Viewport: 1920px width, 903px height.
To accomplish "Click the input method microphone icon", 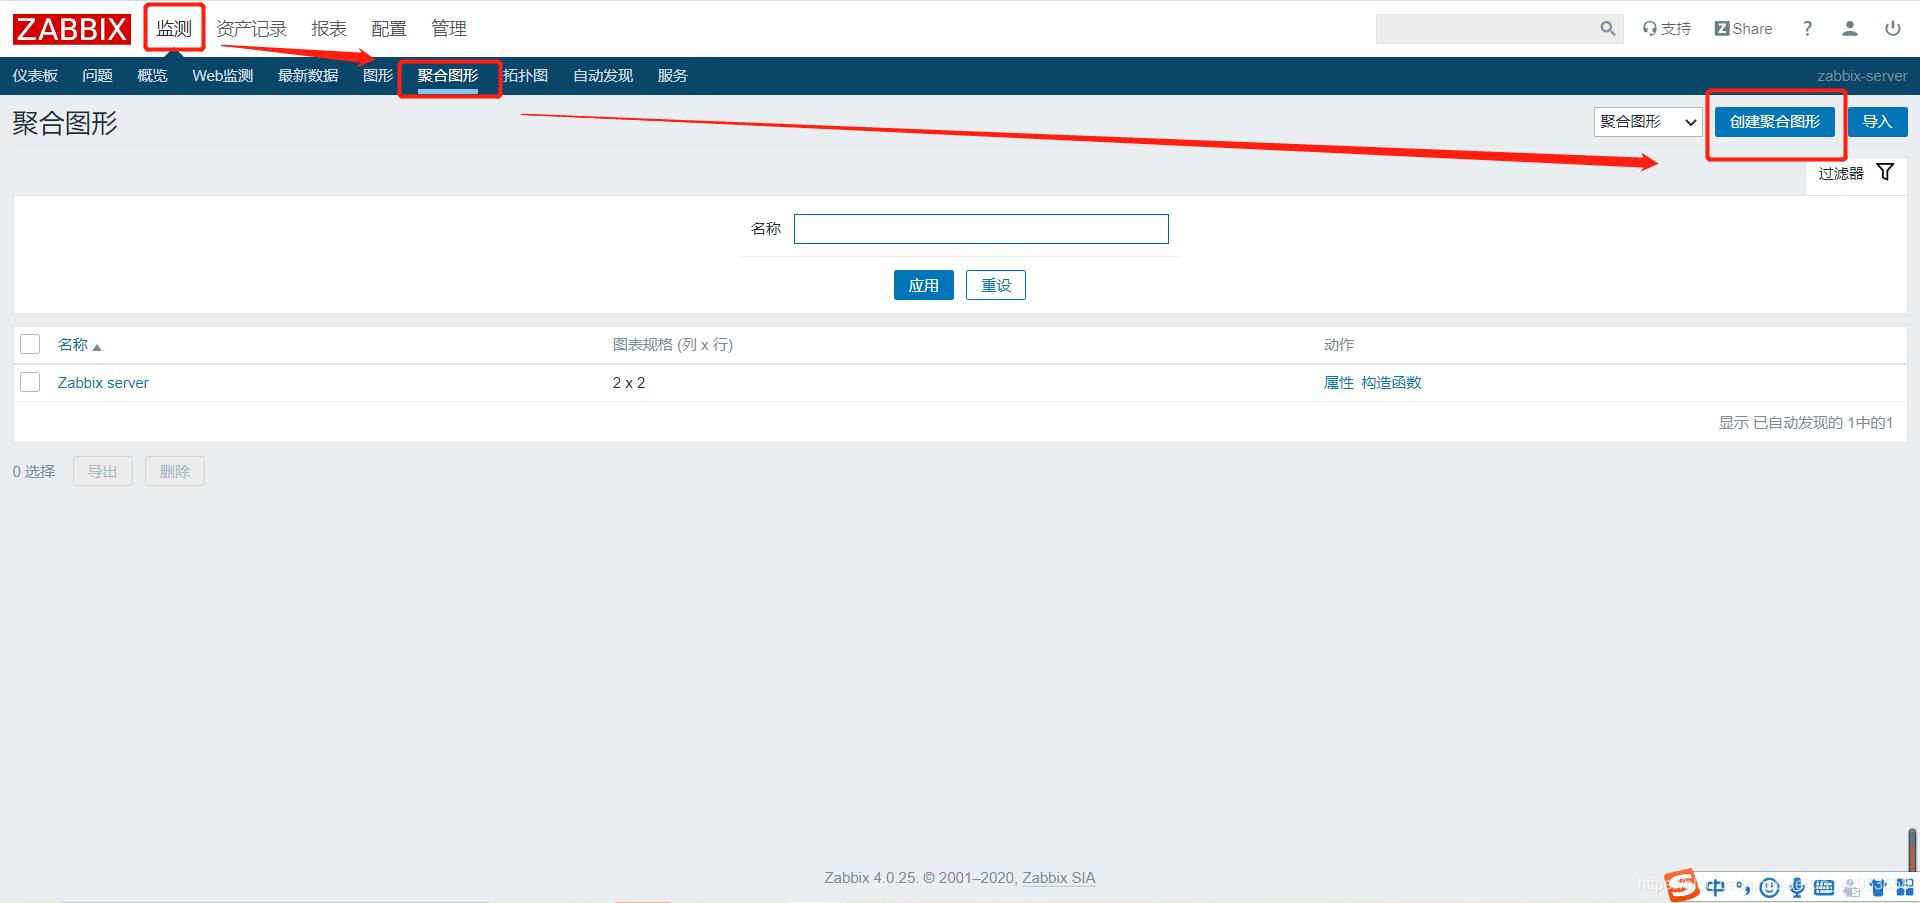I will (x=1797, y=887).
